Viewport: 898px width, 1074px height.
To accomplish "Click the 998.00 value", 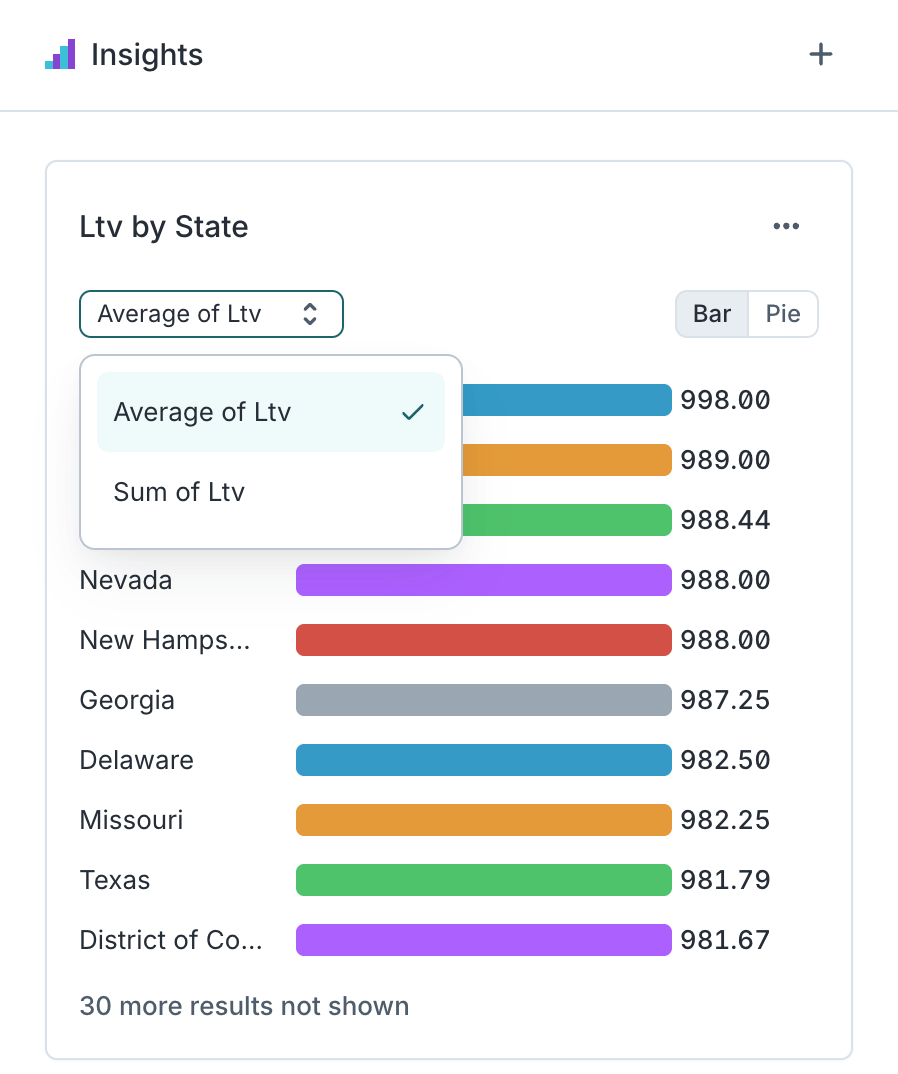I will coord(725,400).
